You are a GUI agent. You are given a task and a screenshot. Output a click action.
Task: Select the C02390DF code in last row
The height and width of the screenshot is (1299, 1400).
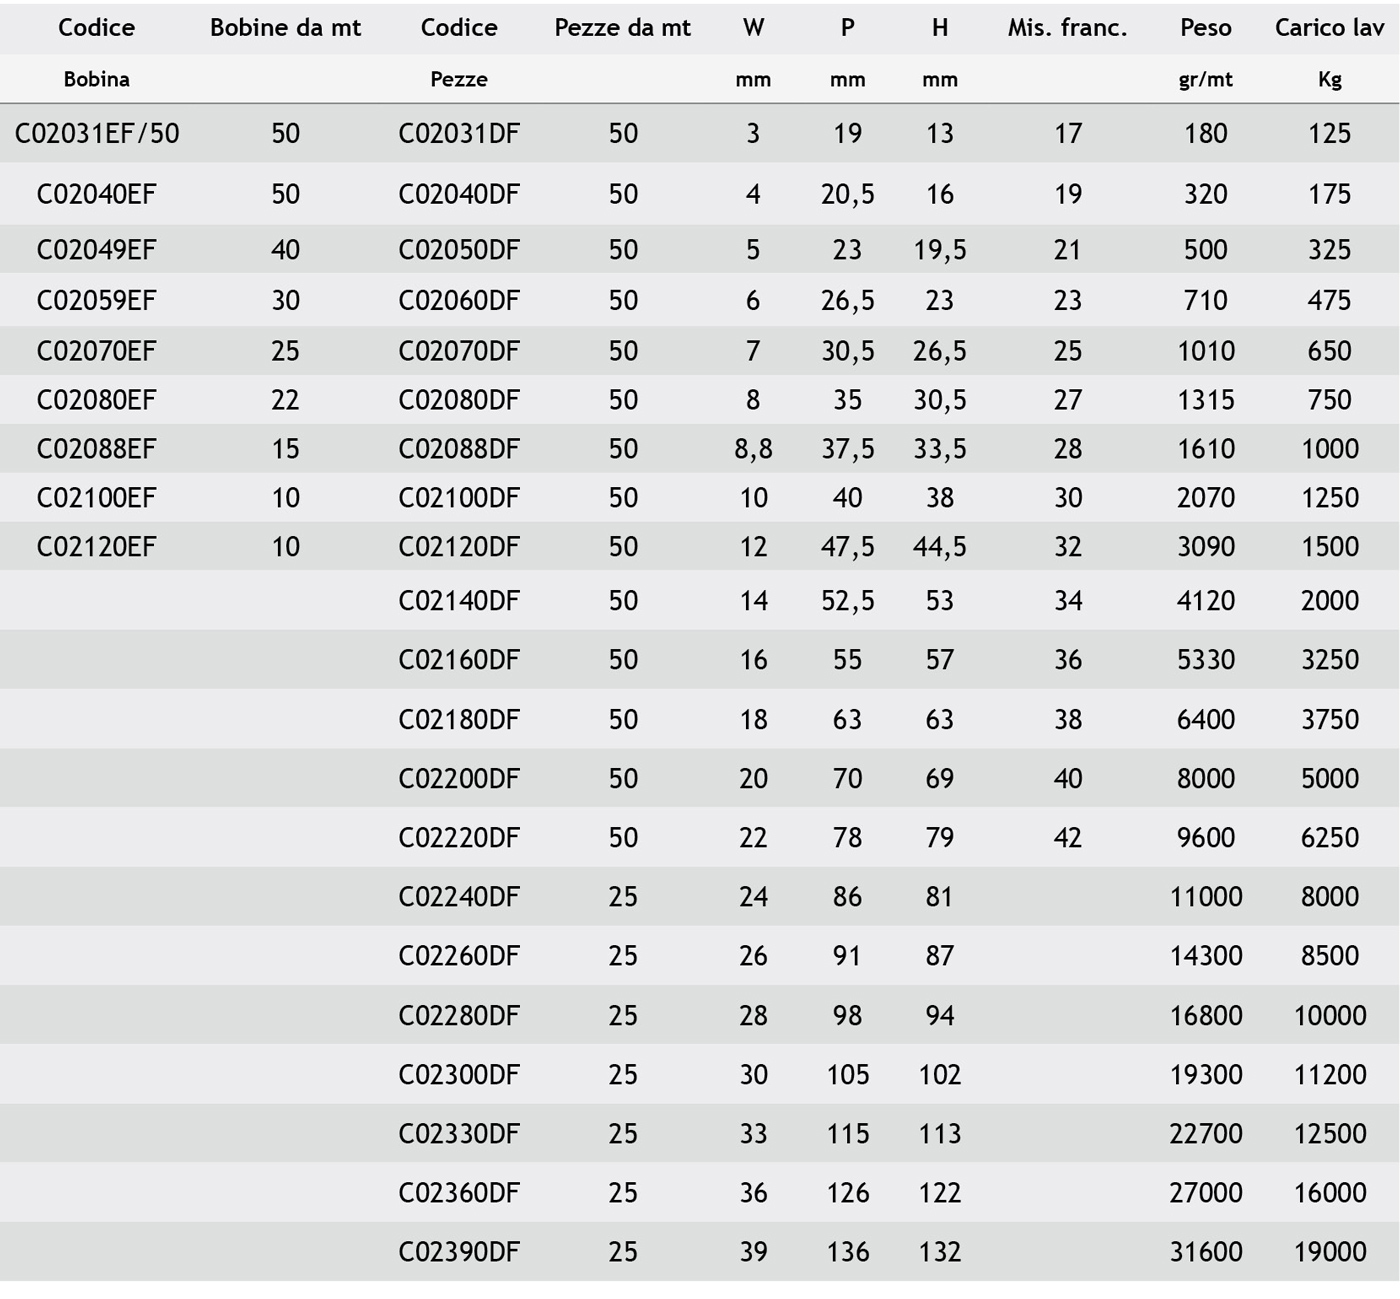pyautogui.click(x=459, y=1252)
